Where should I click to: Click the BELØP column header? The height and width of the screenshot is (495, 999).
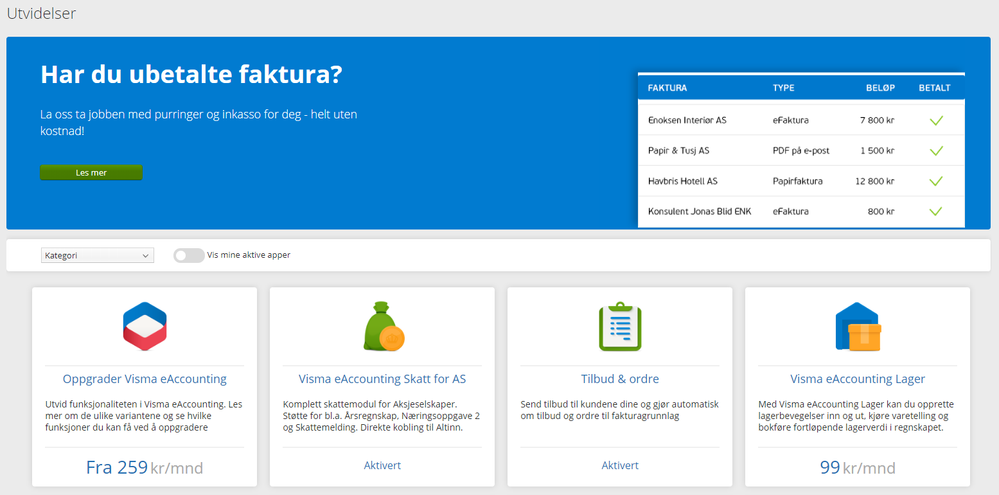coord(879,88)
